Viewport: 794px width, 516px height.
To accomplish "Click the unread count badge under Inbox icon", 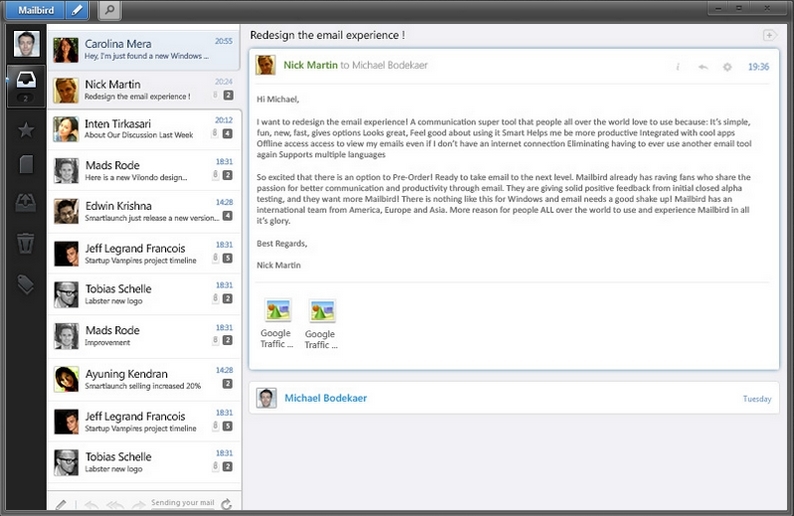I will click(25, 98).
